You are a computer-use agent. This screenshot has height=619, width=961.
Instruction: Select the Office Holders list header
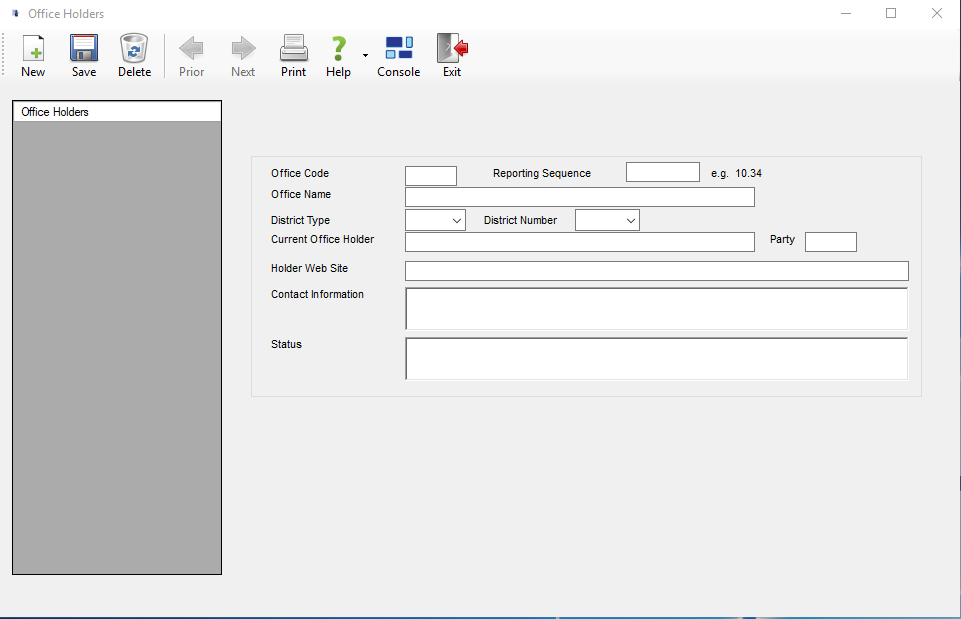(x=117, y=112)
